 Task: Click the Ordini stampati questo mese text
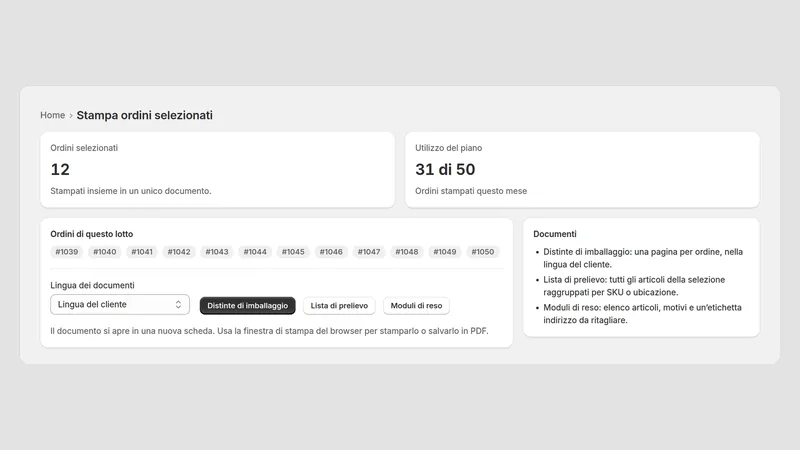pos(471,191)
